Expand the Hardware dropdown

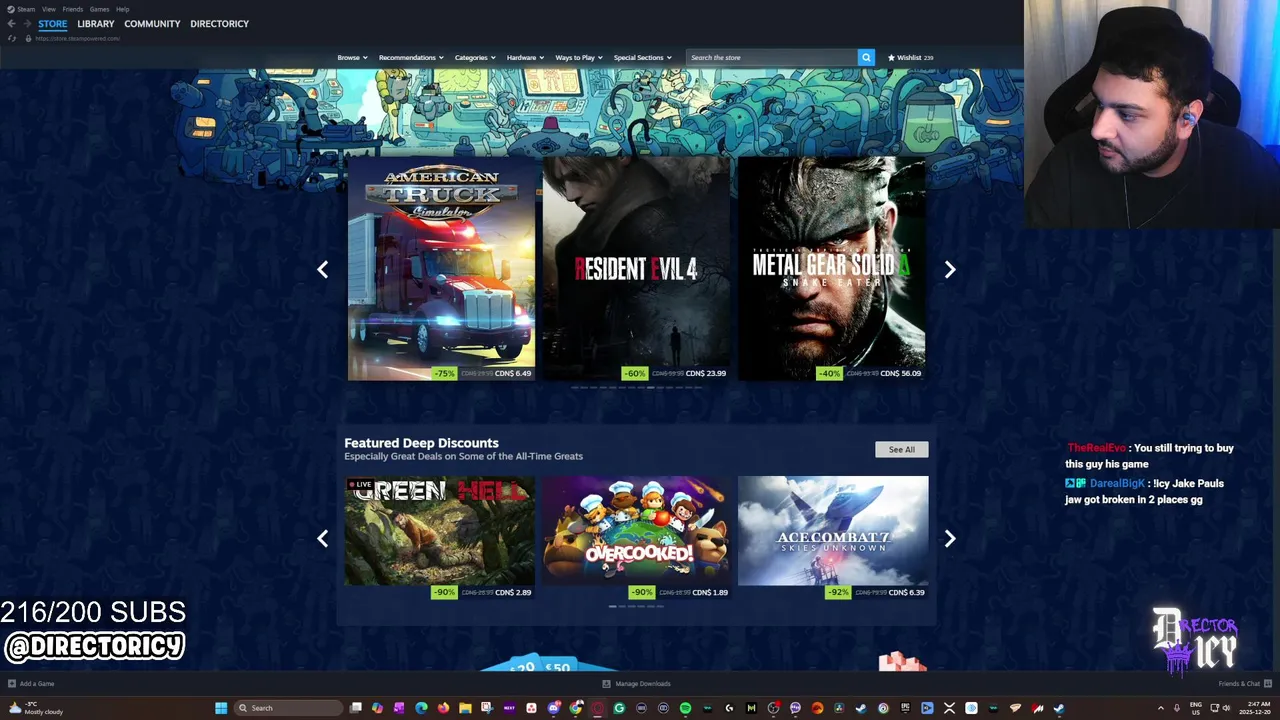coord(525,58)
